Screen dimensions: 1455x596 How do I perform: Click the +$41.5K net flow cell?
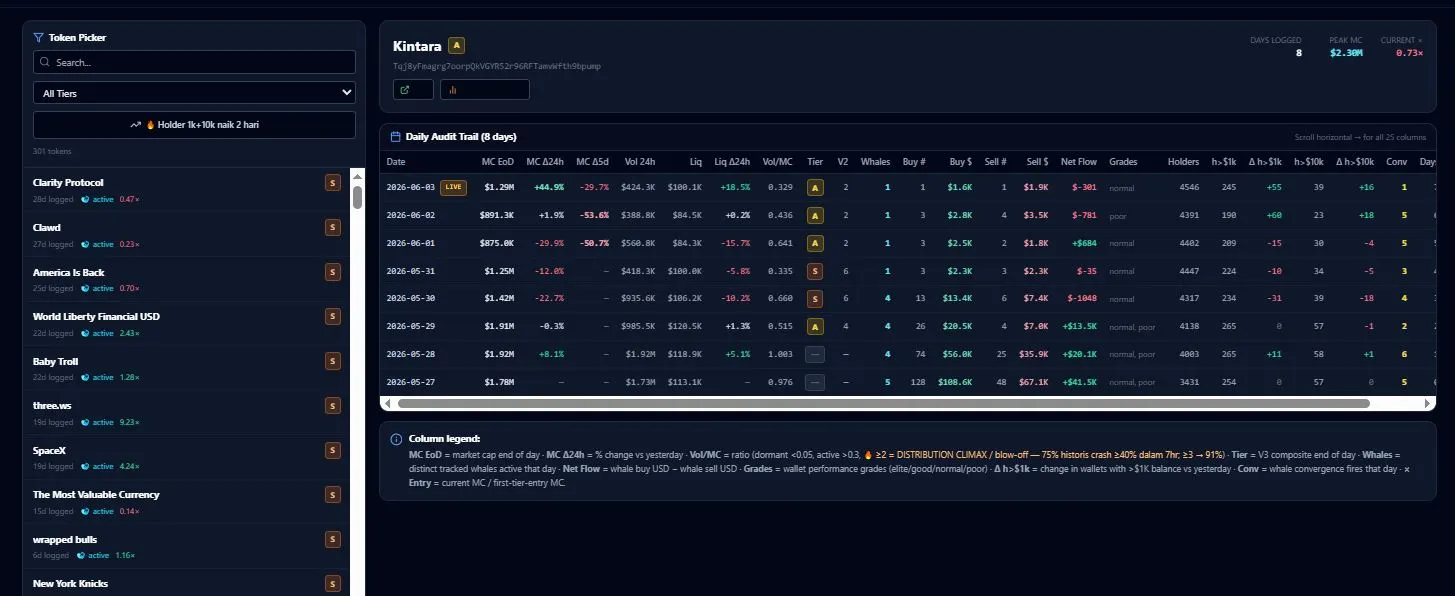[x=1078, y=382]
